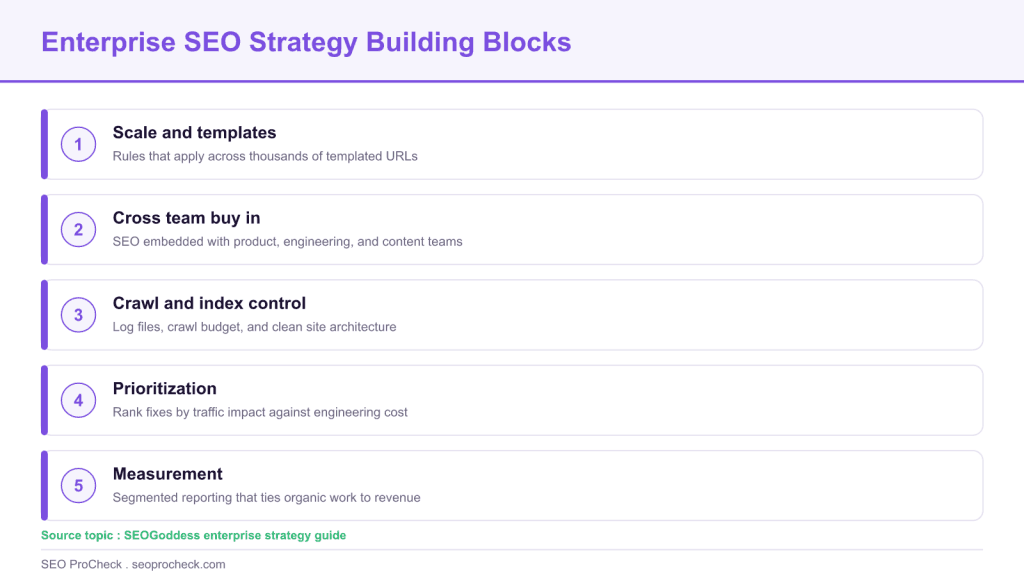The height and width of the screenshot is (576, 1024).
Task: Select the 'Scale and templates' heading
Action: pyautogui.click(x=194, y=133)
